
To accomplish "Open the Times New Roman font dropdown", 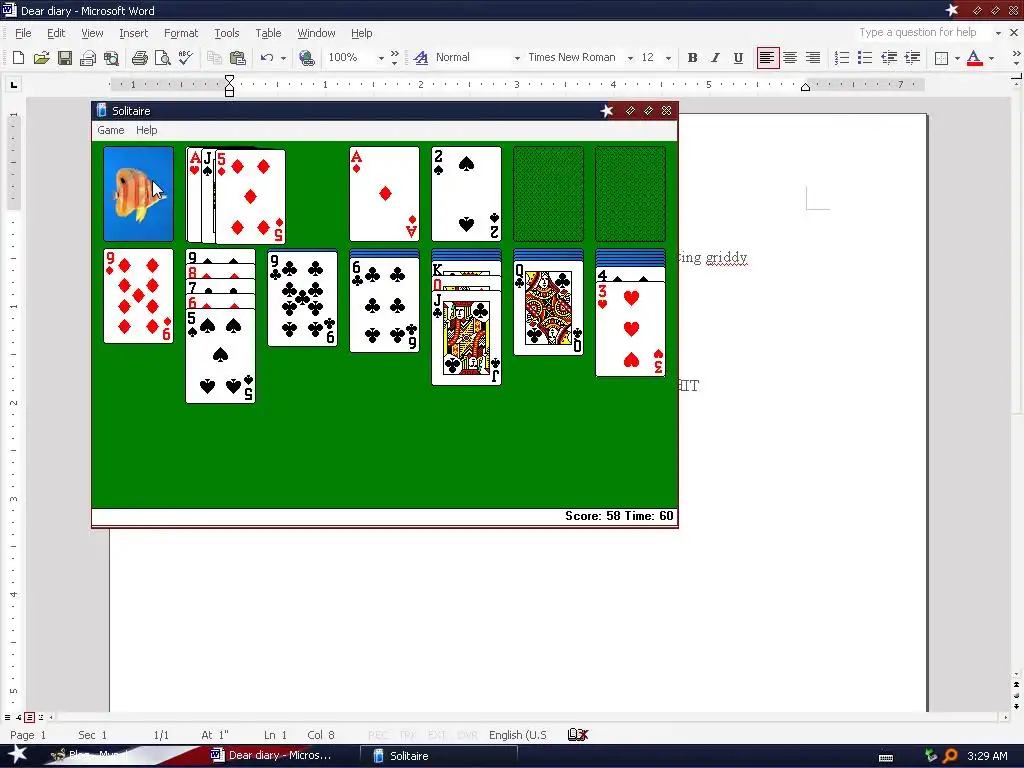I will [630, 58].
